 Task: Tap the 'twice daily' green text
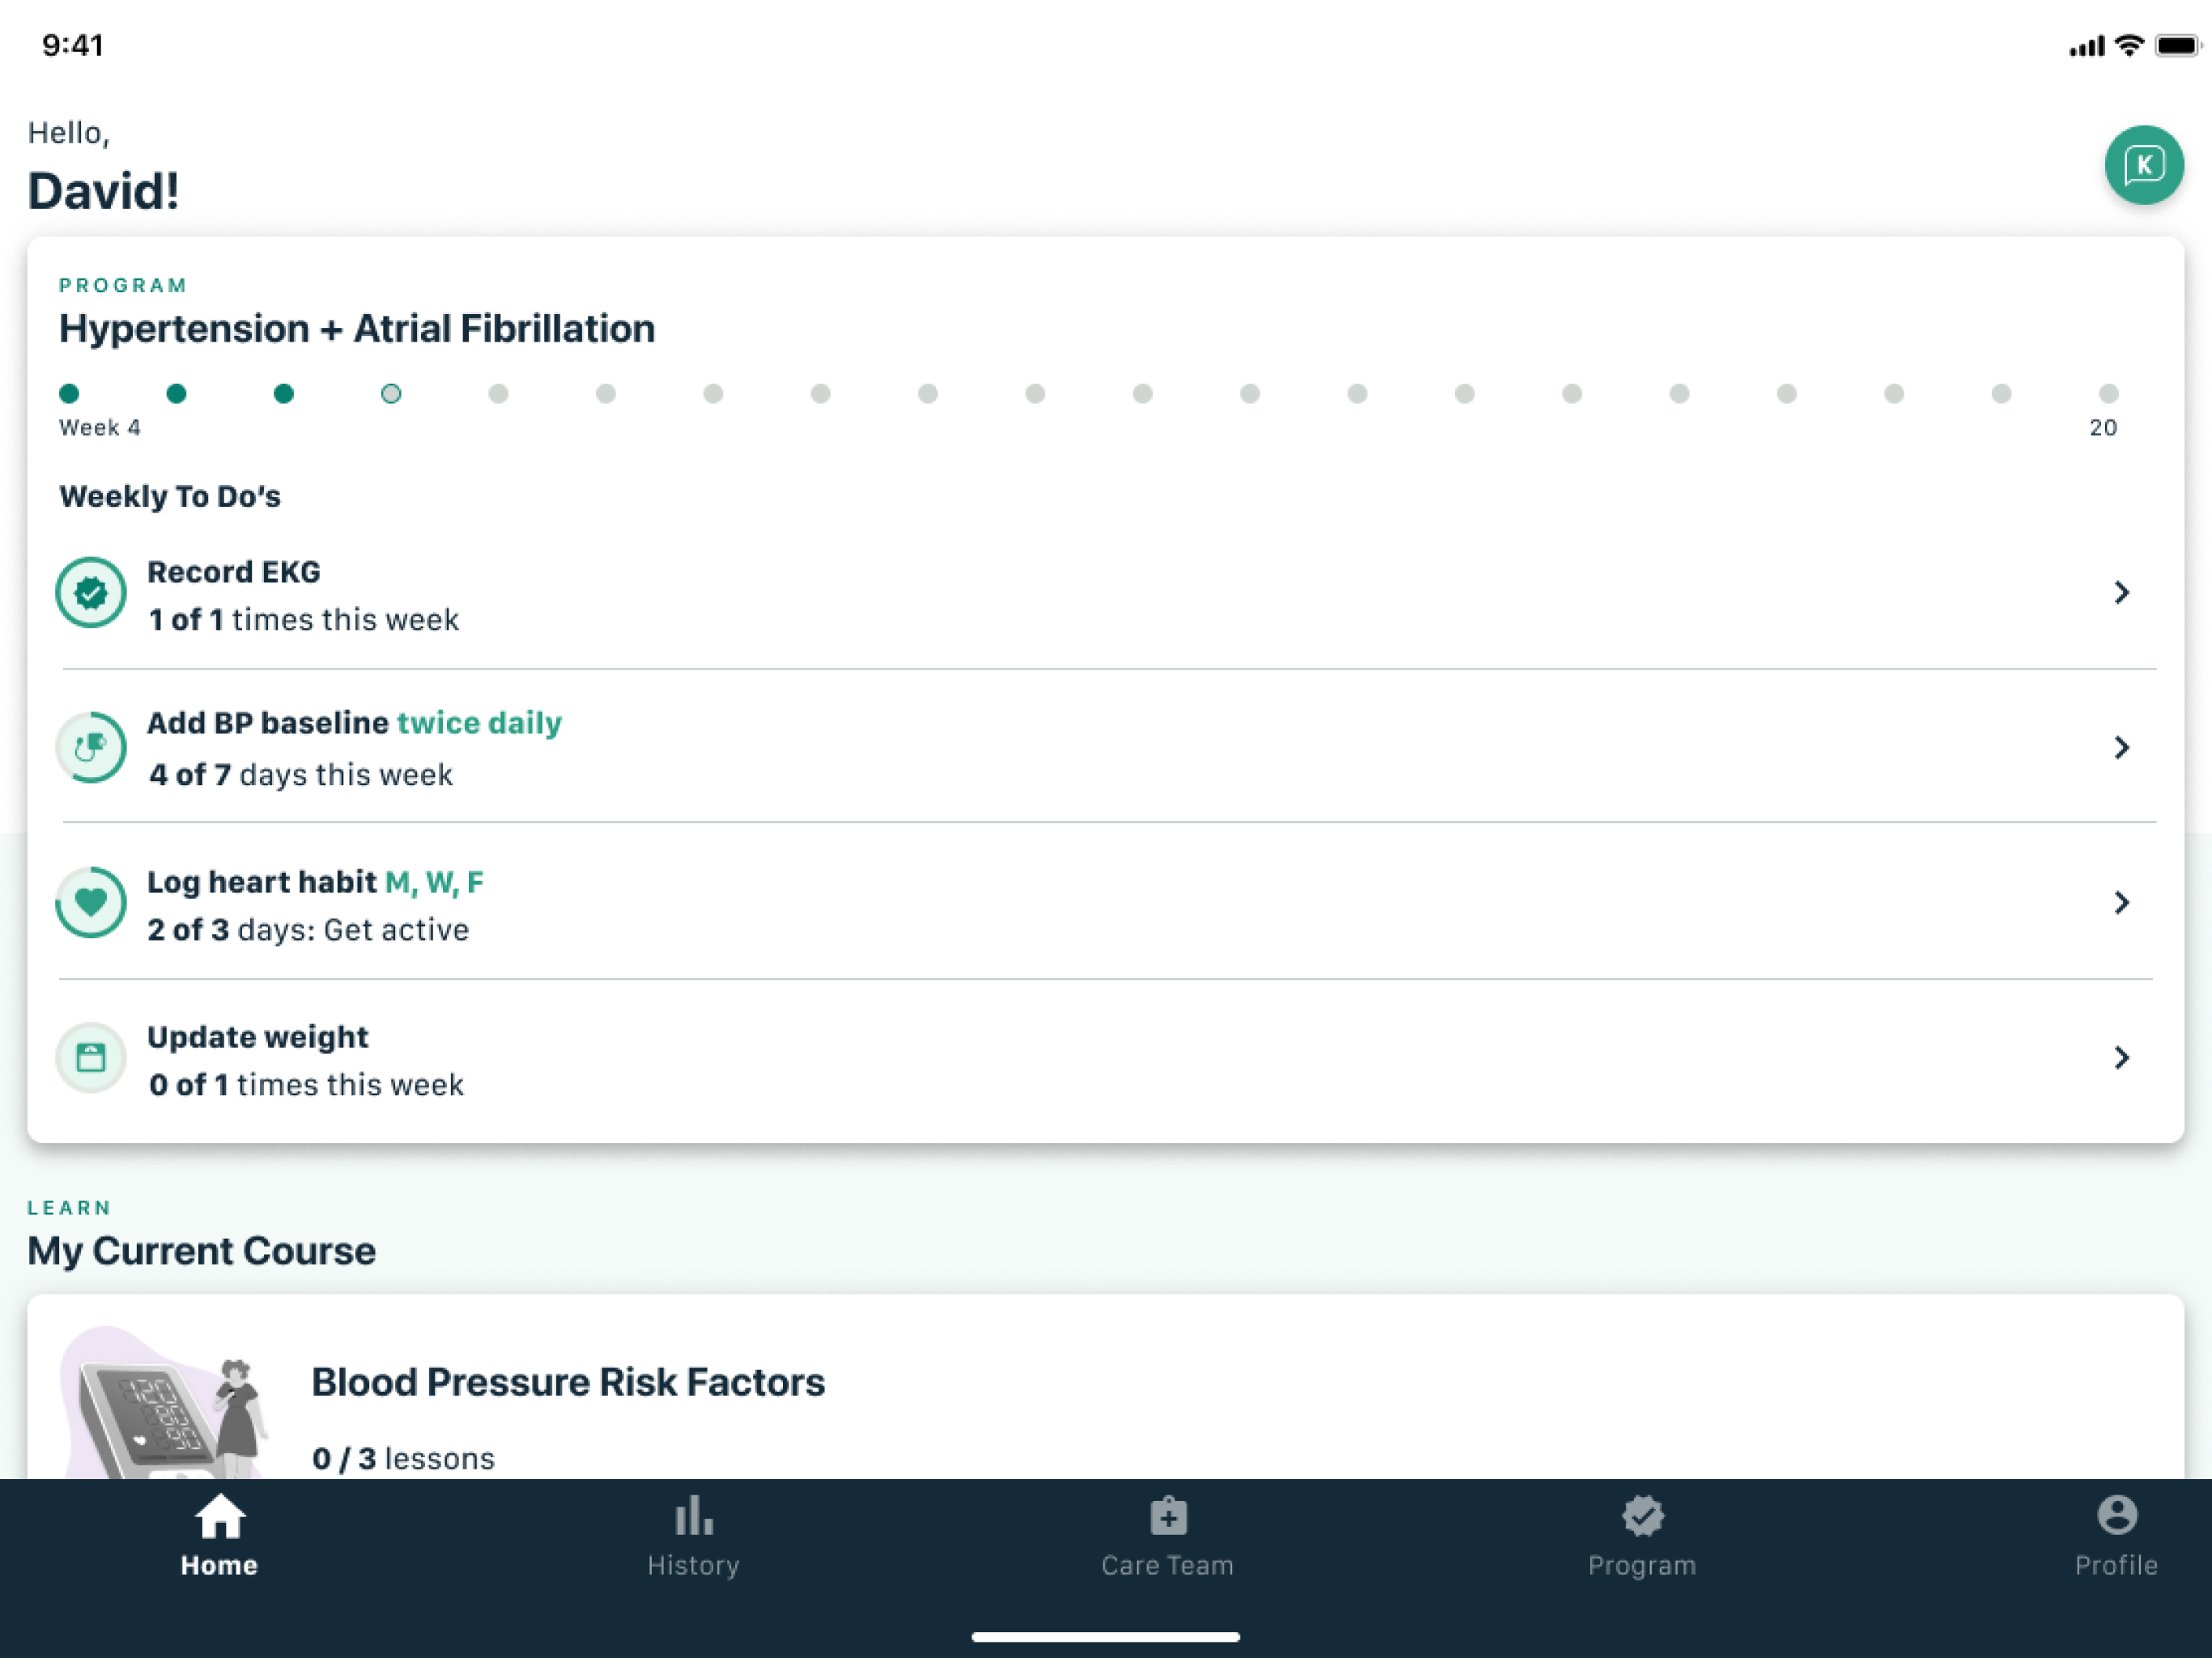click(480, 723)
